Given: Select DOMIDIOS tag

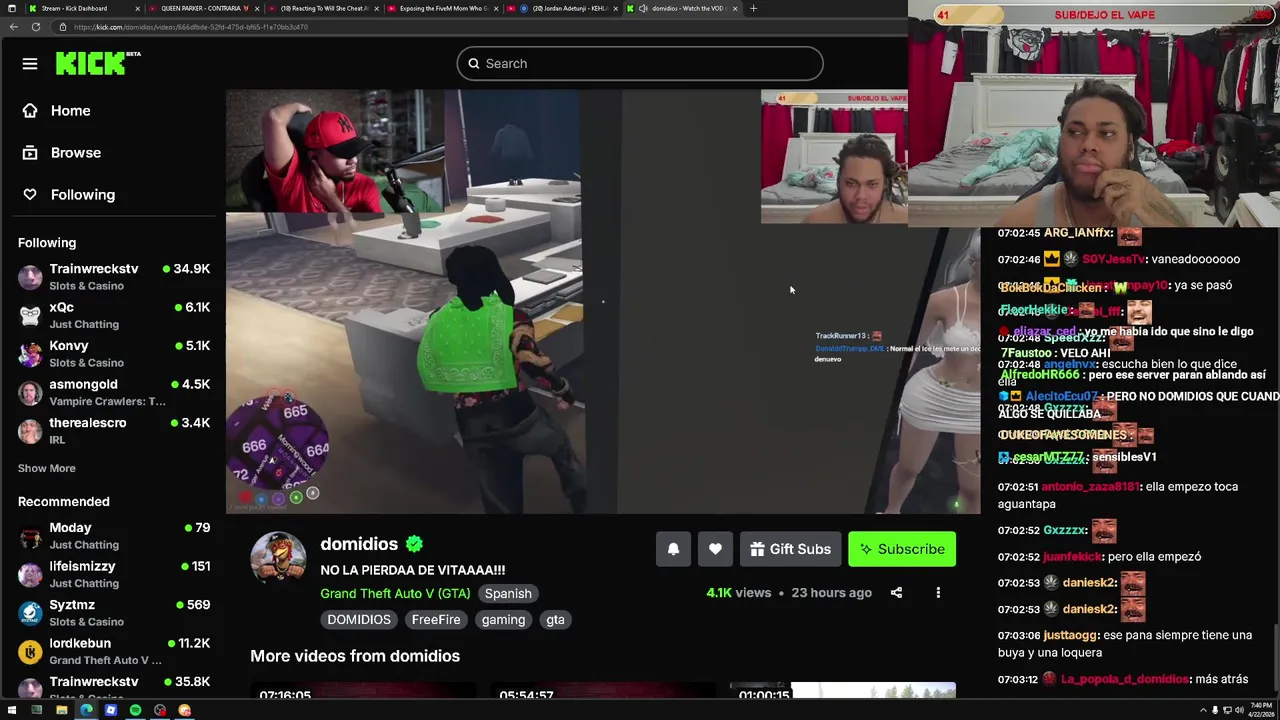Looking at the screenshot, I should [359, 620].
